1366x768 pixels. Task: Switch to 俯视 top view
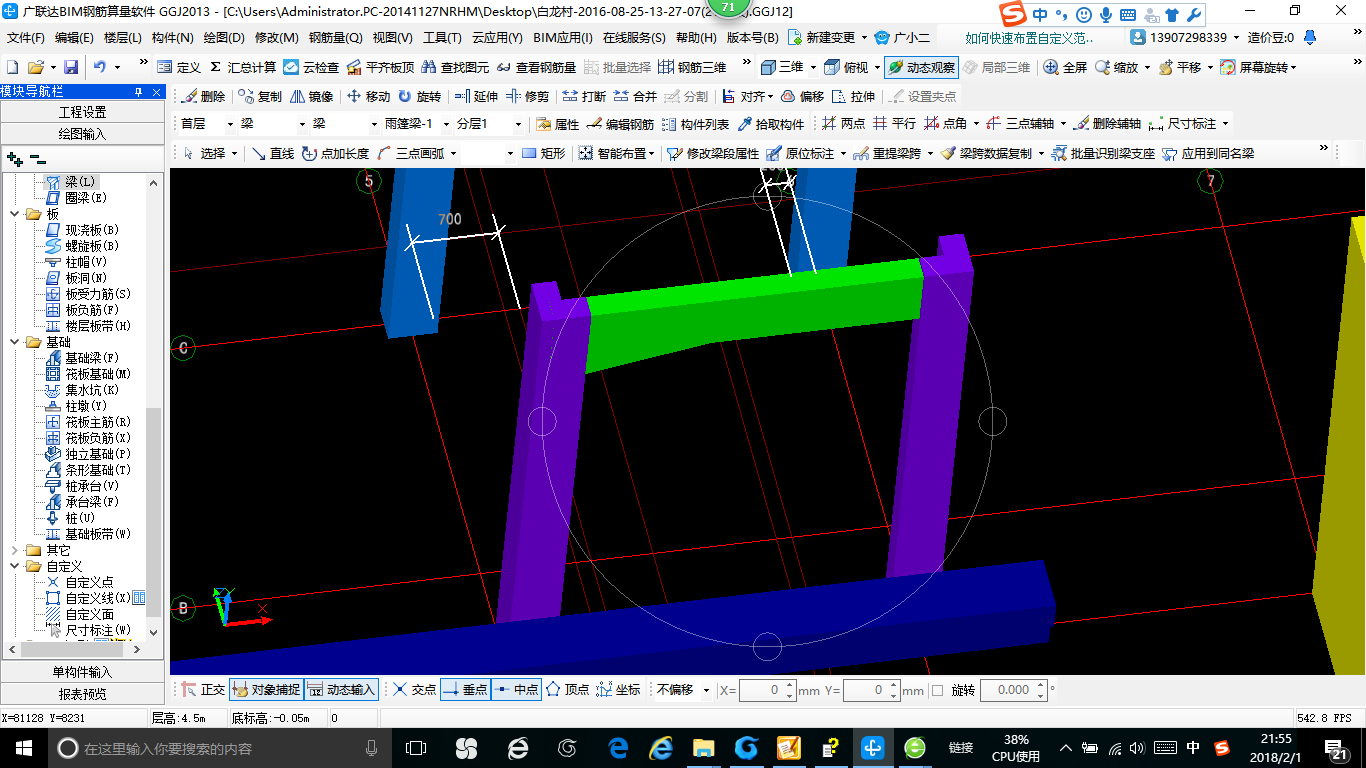[846, 67]
